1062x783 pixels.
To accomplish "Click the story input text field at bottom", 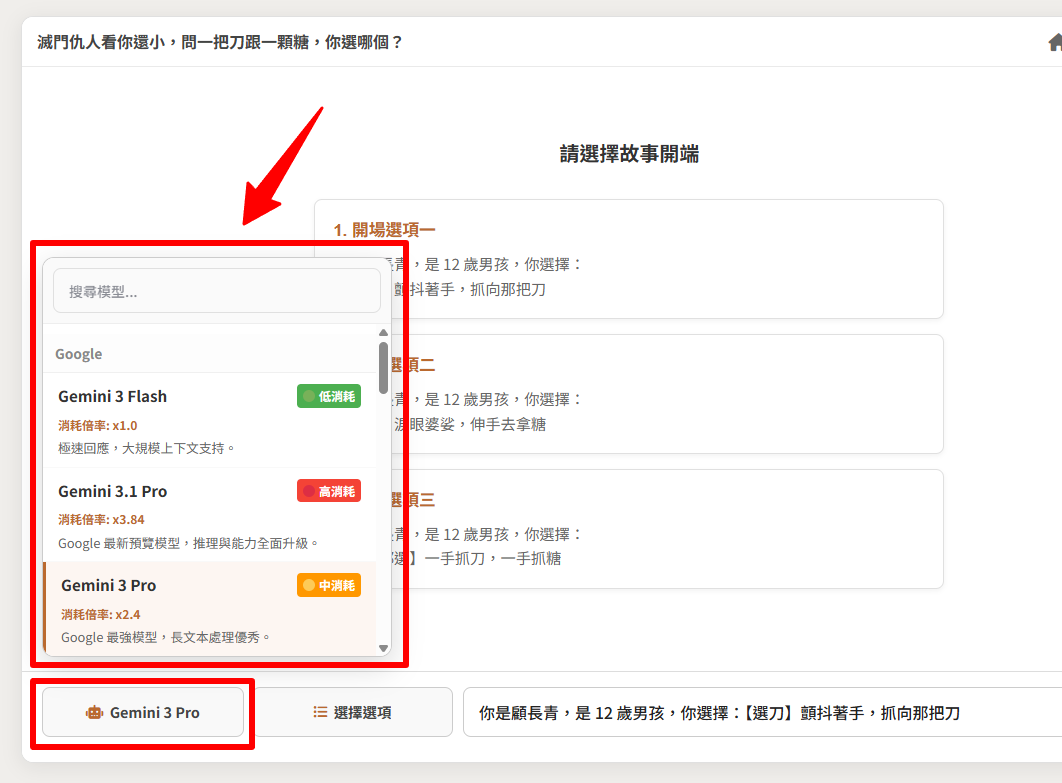I will pyautogui.click(x=762, y=713).
